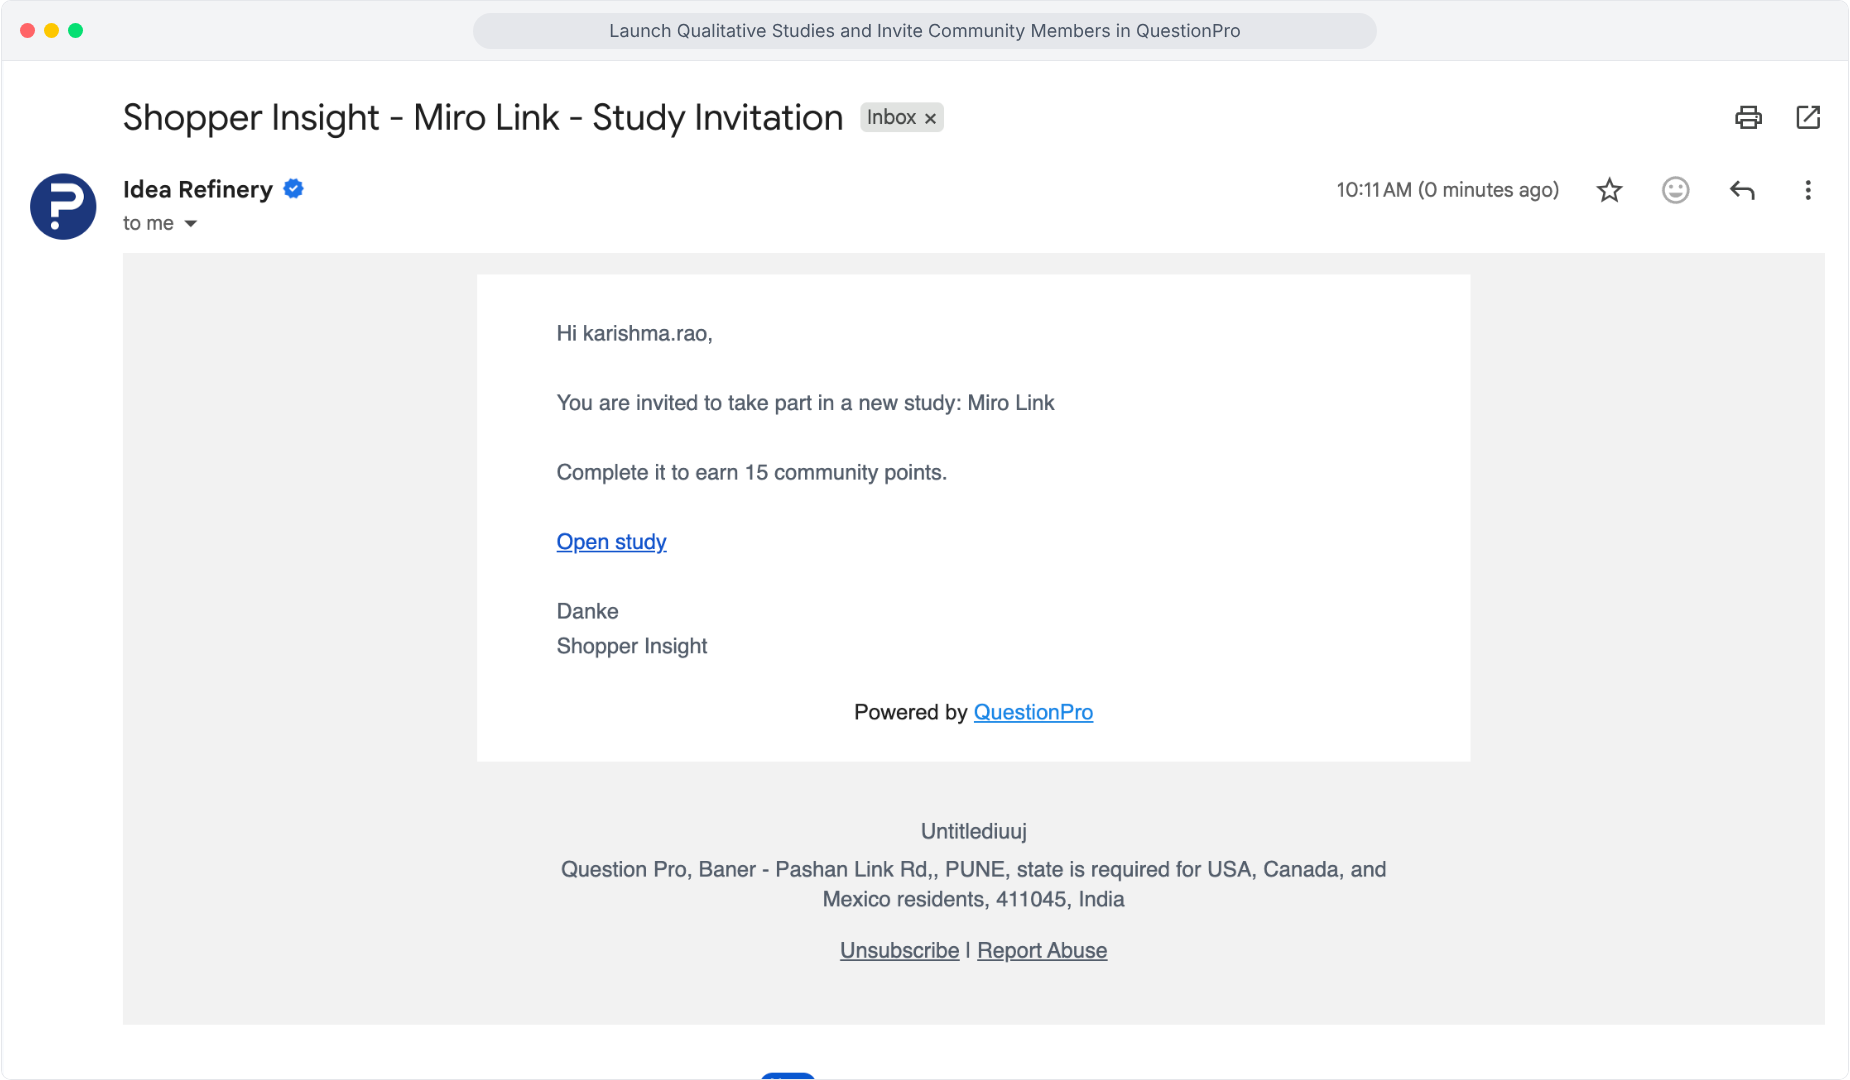Image resolution: width=1850 pixels, height=1080 pixels.
Task: Click the 'Untitlediuuj' footer text
Action: (973, 831)
